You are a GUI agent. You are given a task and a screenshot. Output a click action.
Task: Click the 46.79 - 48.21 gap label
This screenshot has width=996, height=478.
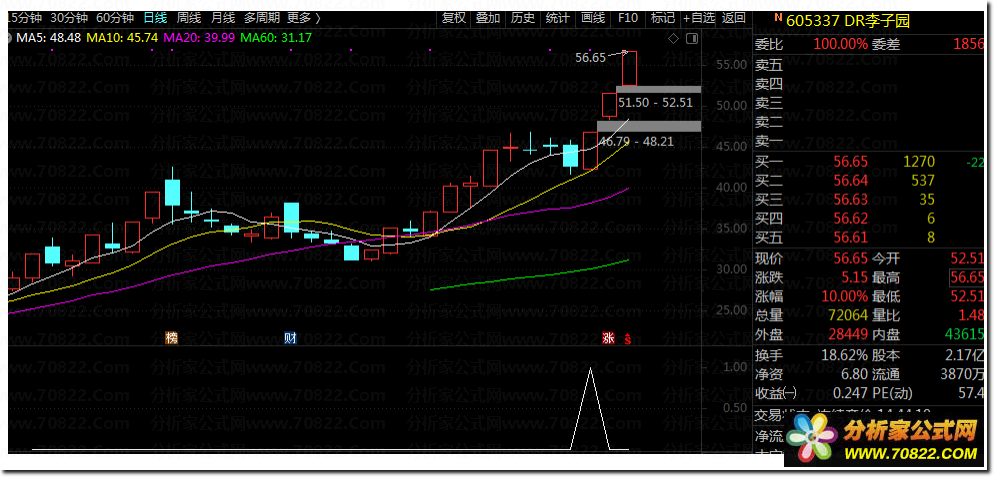click(636, 141)
